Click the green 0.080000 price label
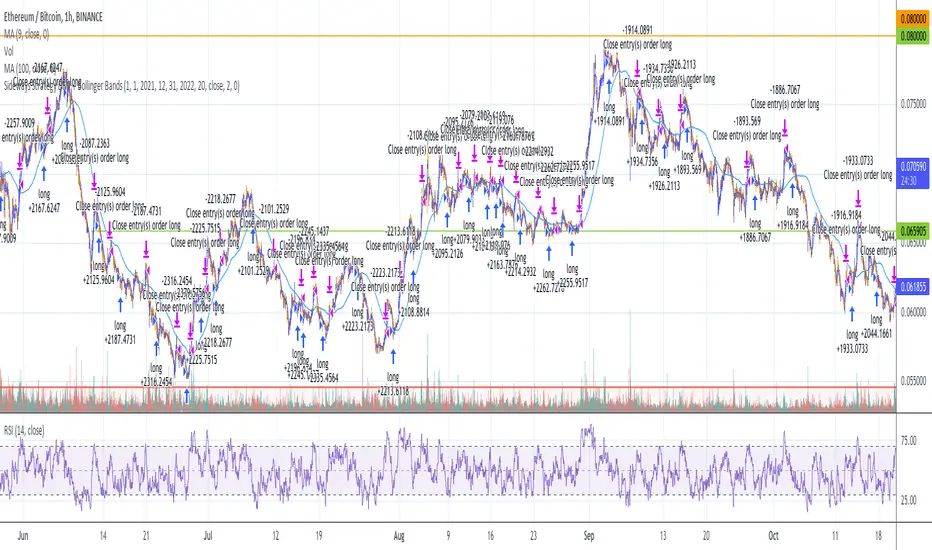 point(913,36)
